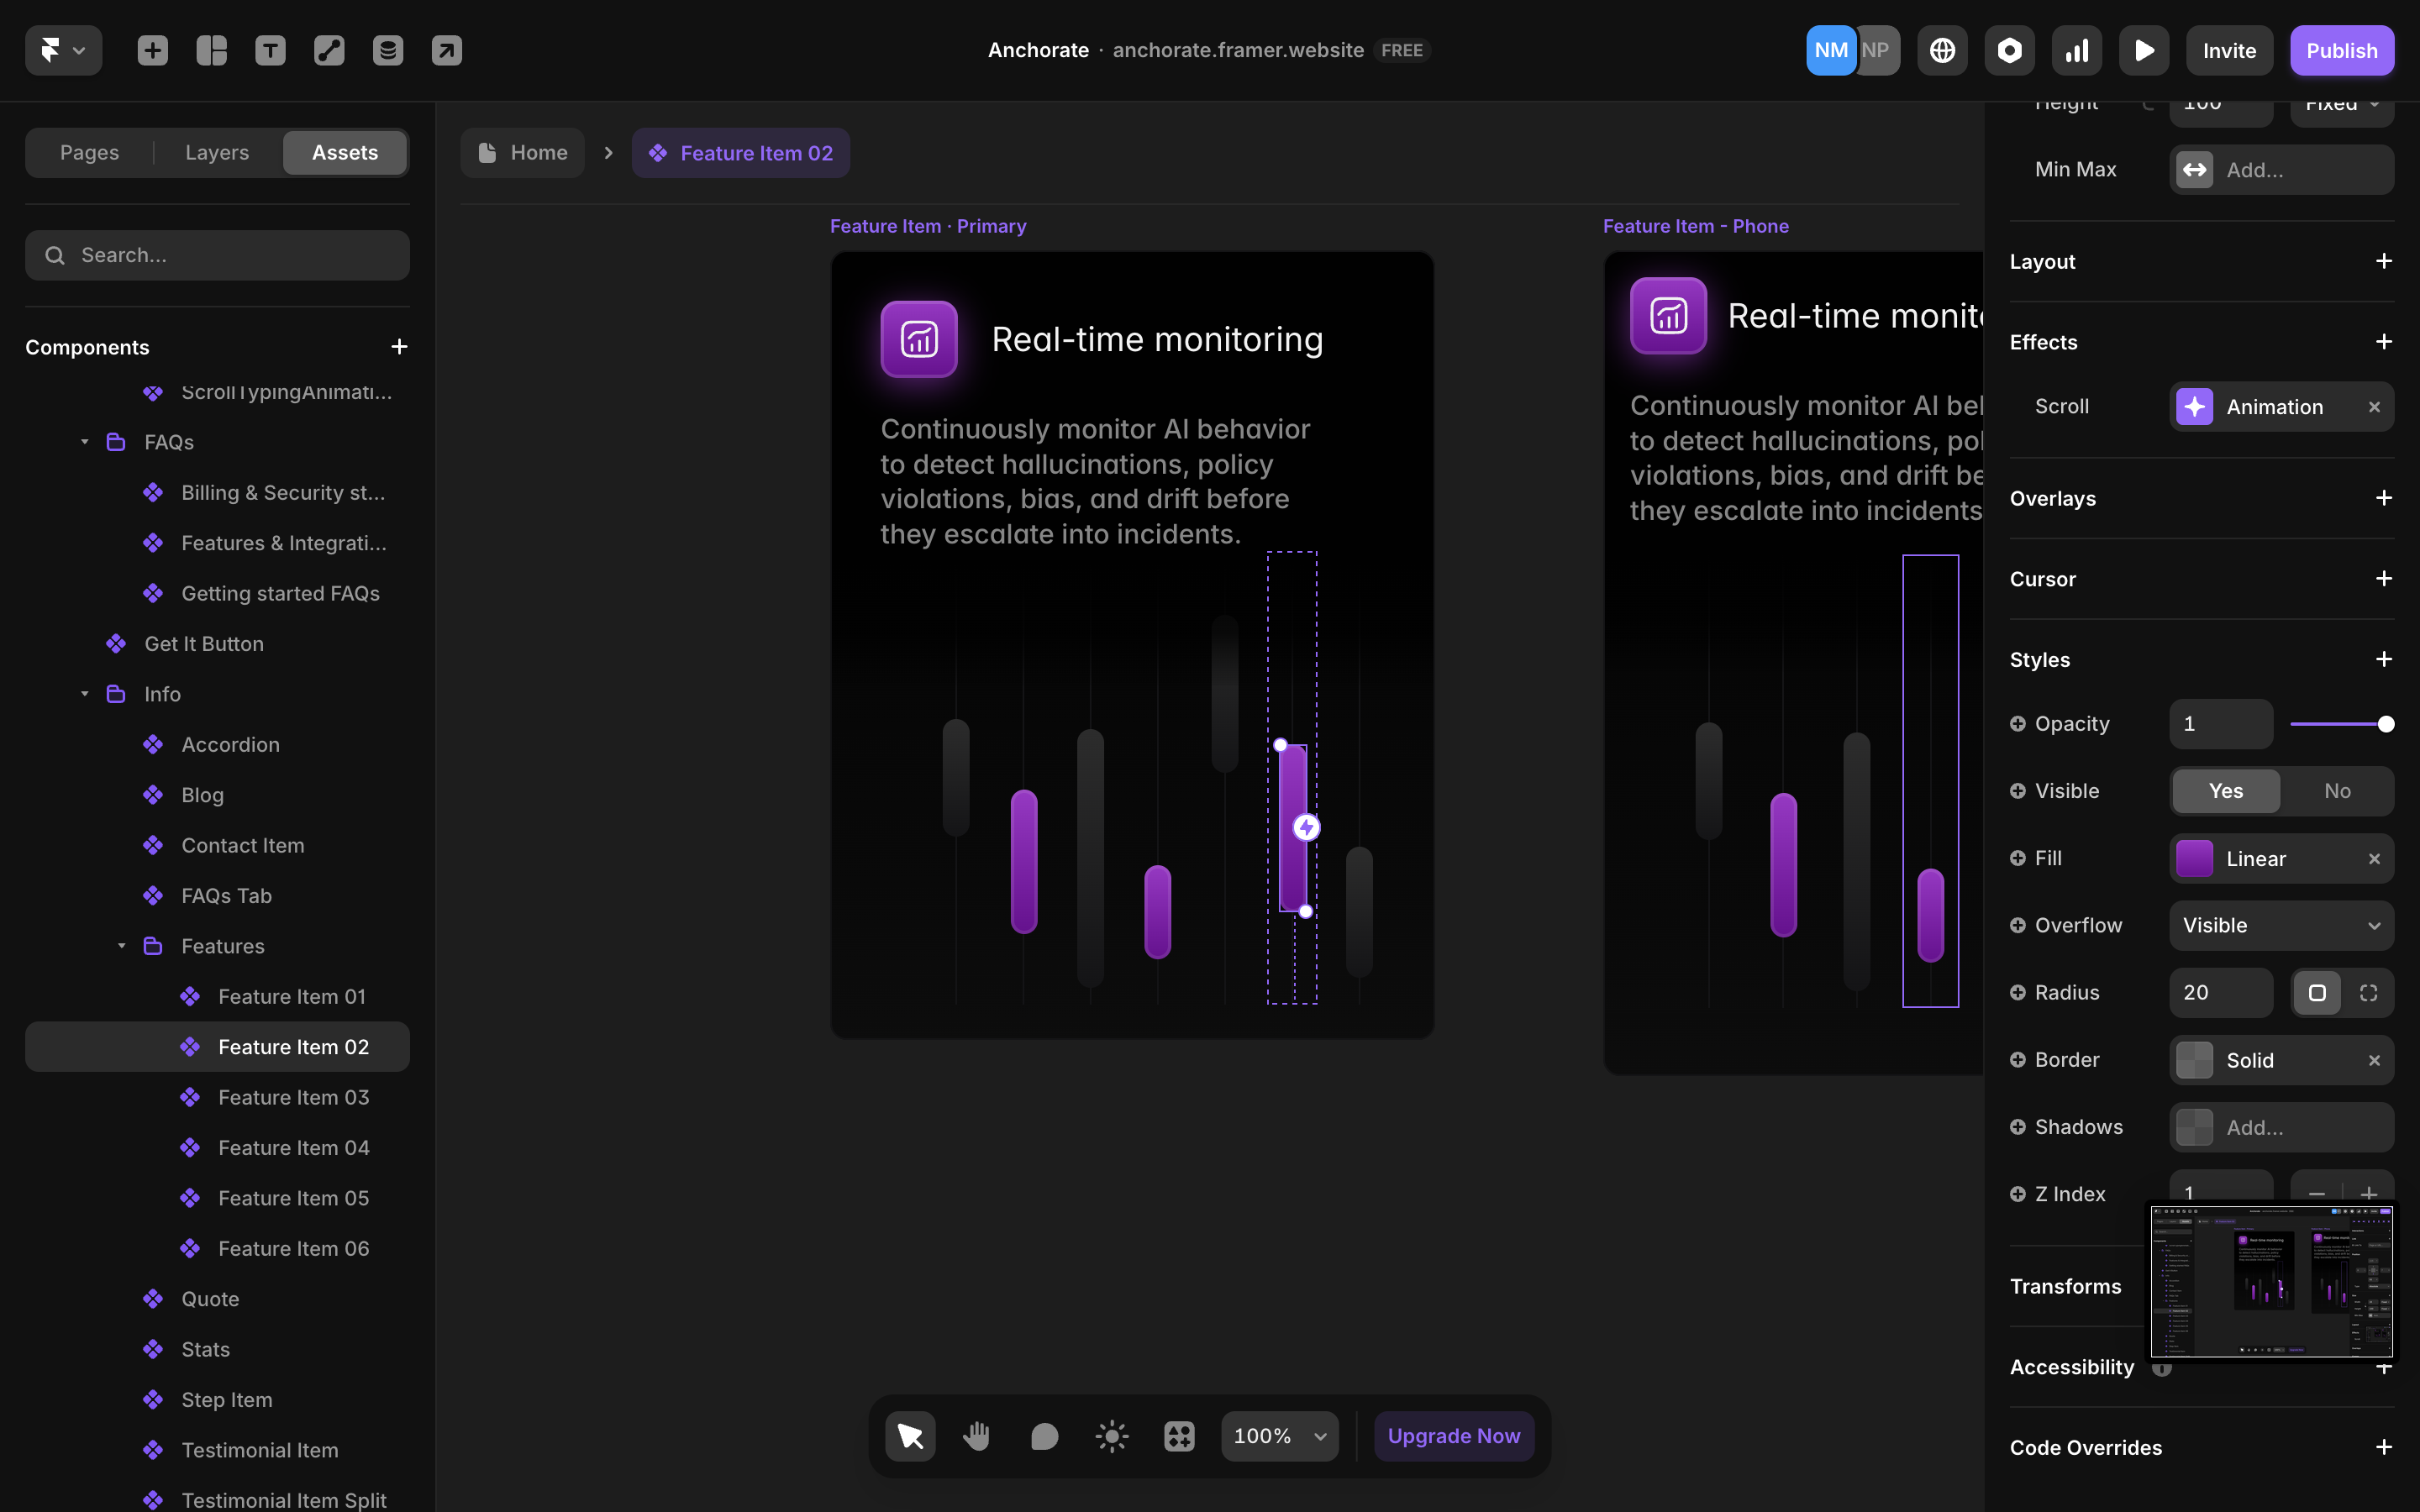Set Visible to No
The width and height of the screenshot is (2420, 1512).
(2337, 791)
